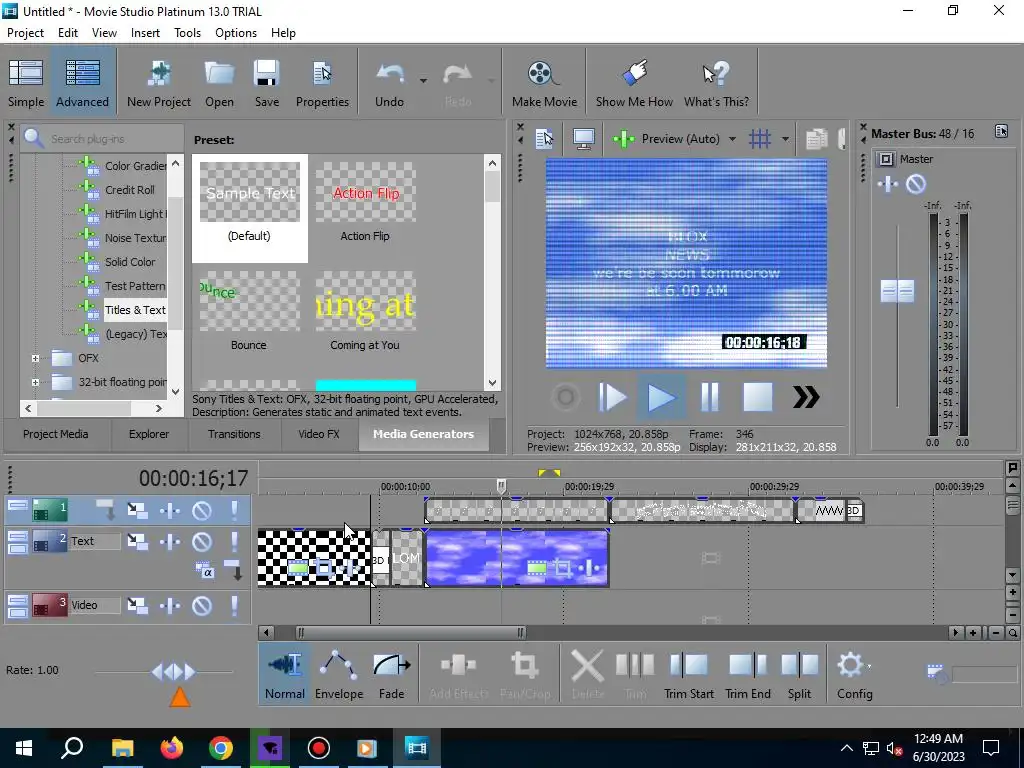
Task: Show more transport controls chevron
Action: point(806,397)
